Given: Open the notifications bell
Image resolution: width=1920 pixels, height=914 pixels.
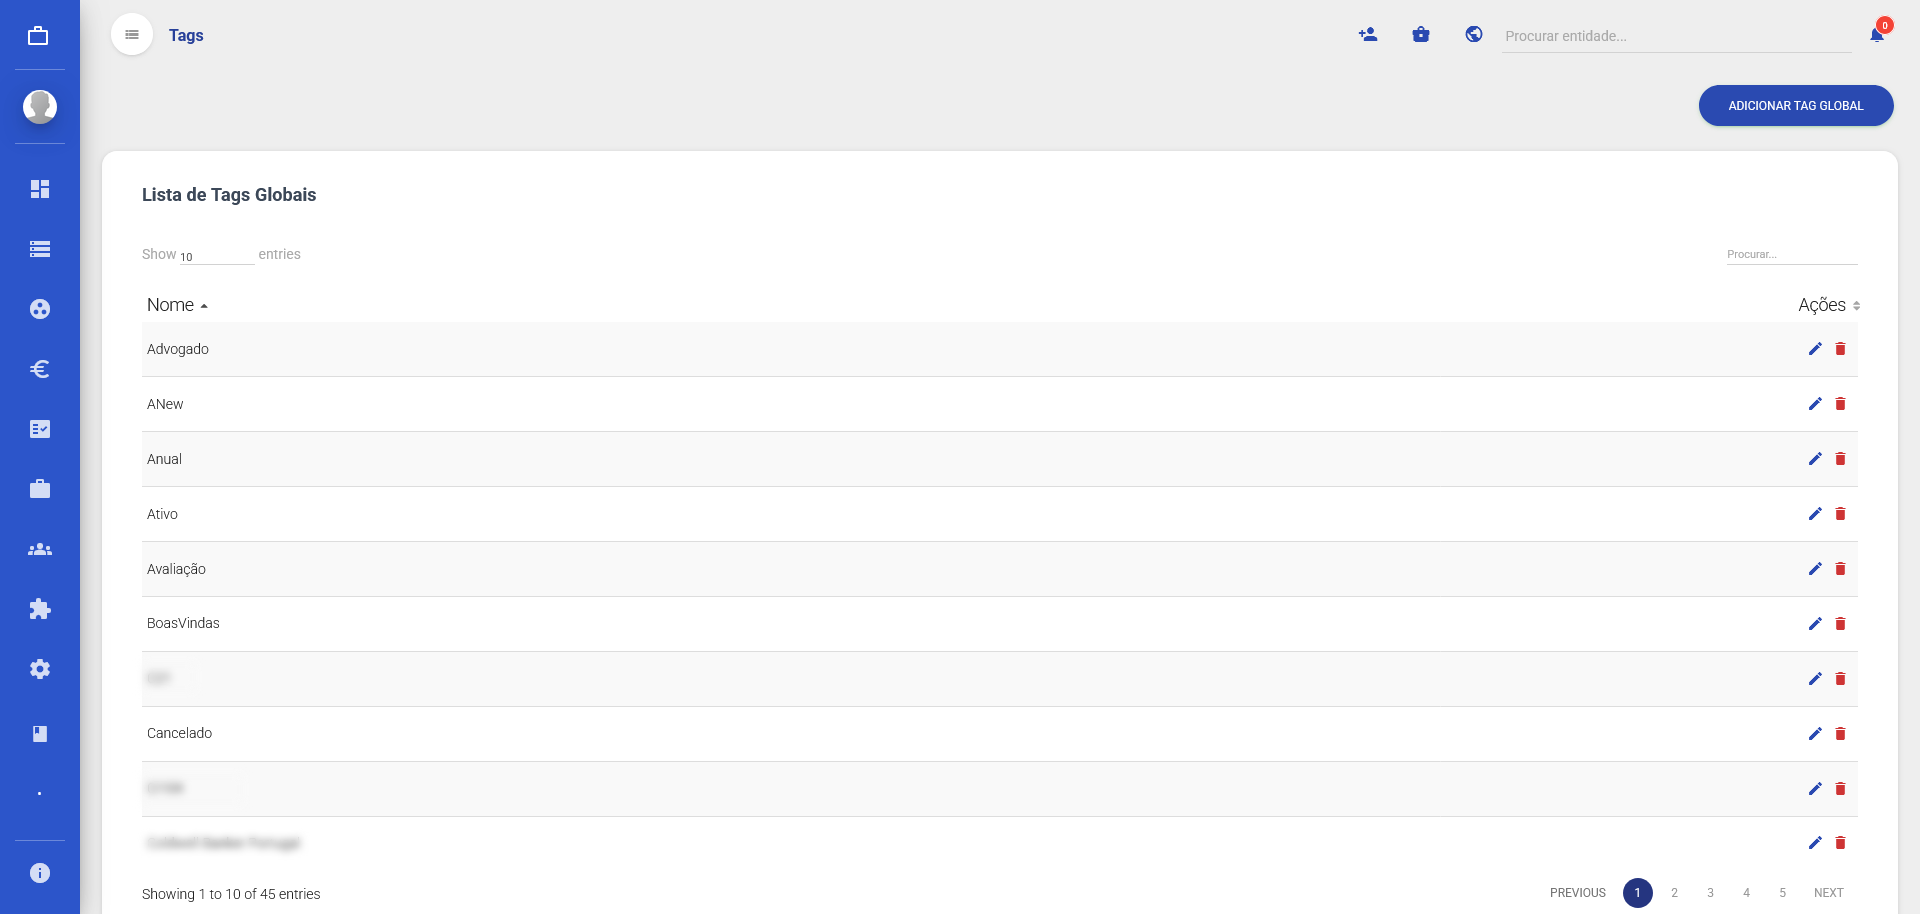Looking at the screenshot, I should pos(1877,35).
